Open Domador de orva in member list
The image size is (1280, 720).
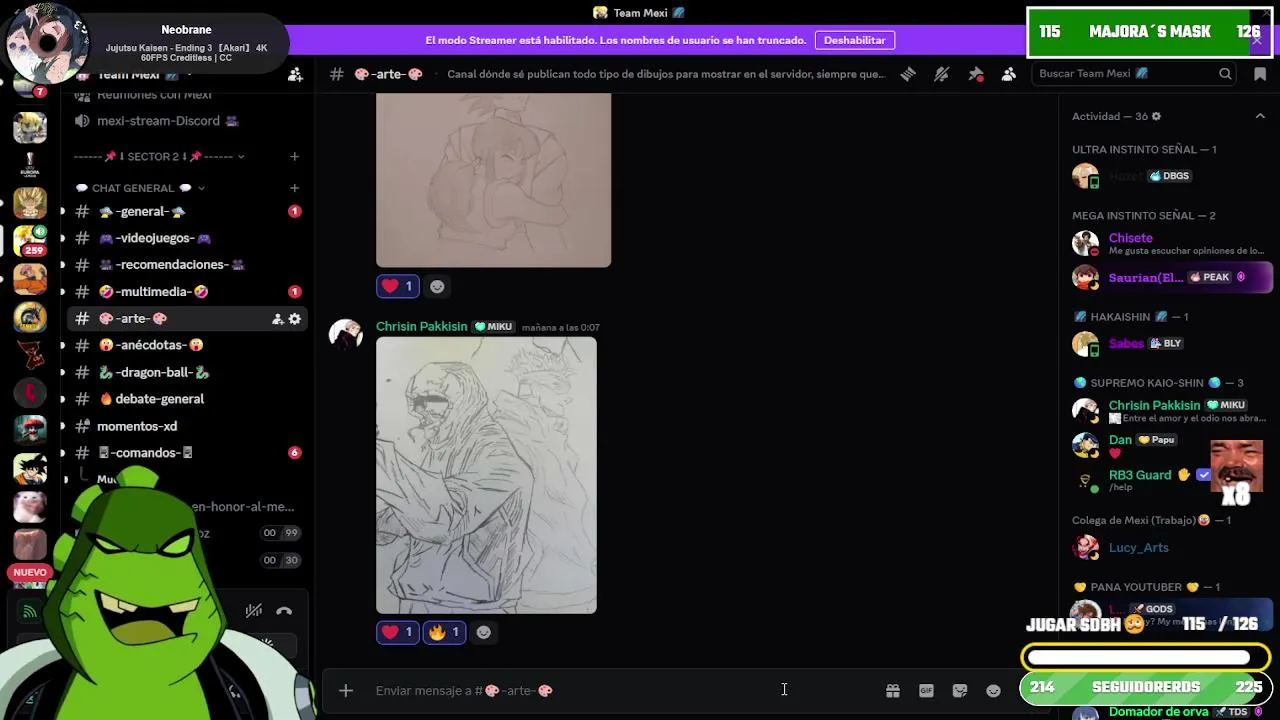[1159, 712]
